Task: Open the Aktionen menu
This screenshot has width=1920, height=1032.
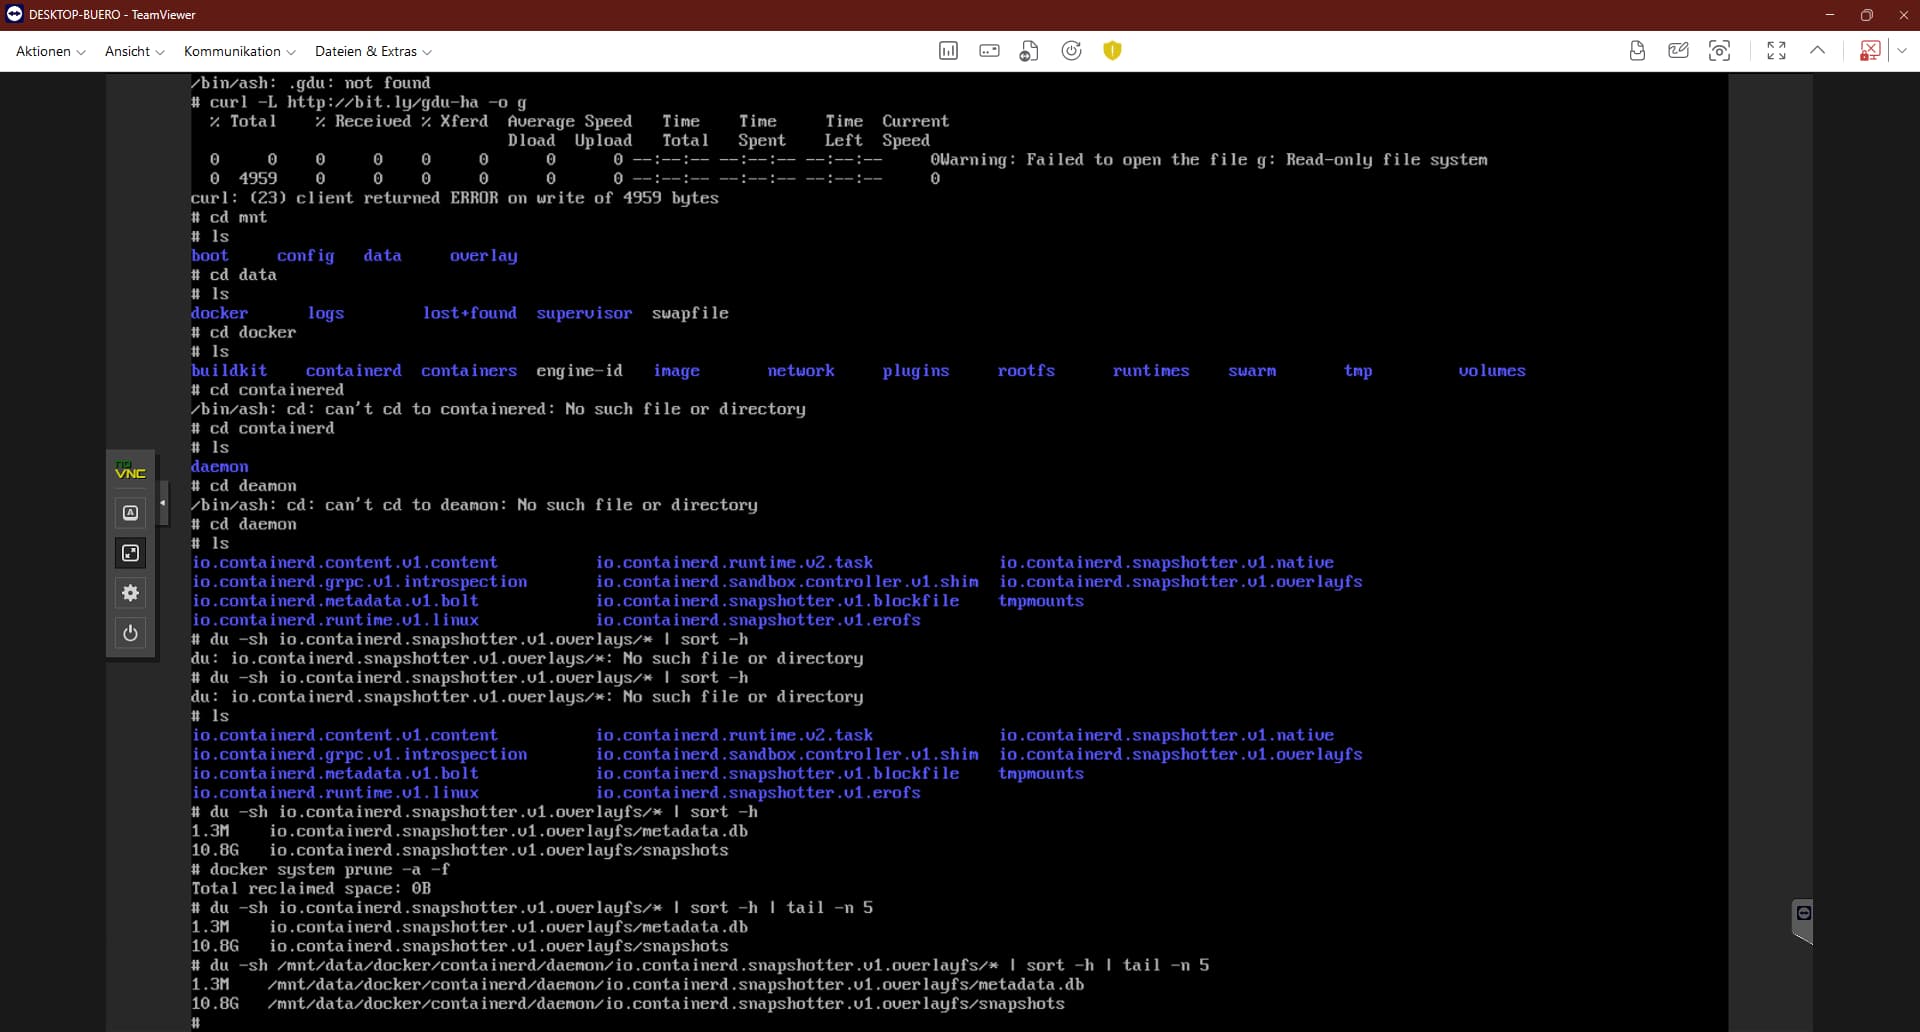Action: tap(50, 51)
